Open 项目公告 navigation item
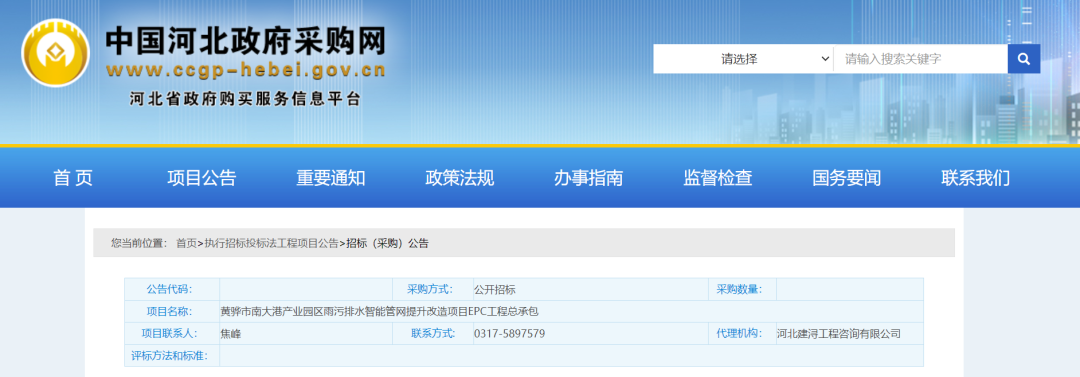The image size is (1080, 377). pyautogui.click(x=202, y=179)
